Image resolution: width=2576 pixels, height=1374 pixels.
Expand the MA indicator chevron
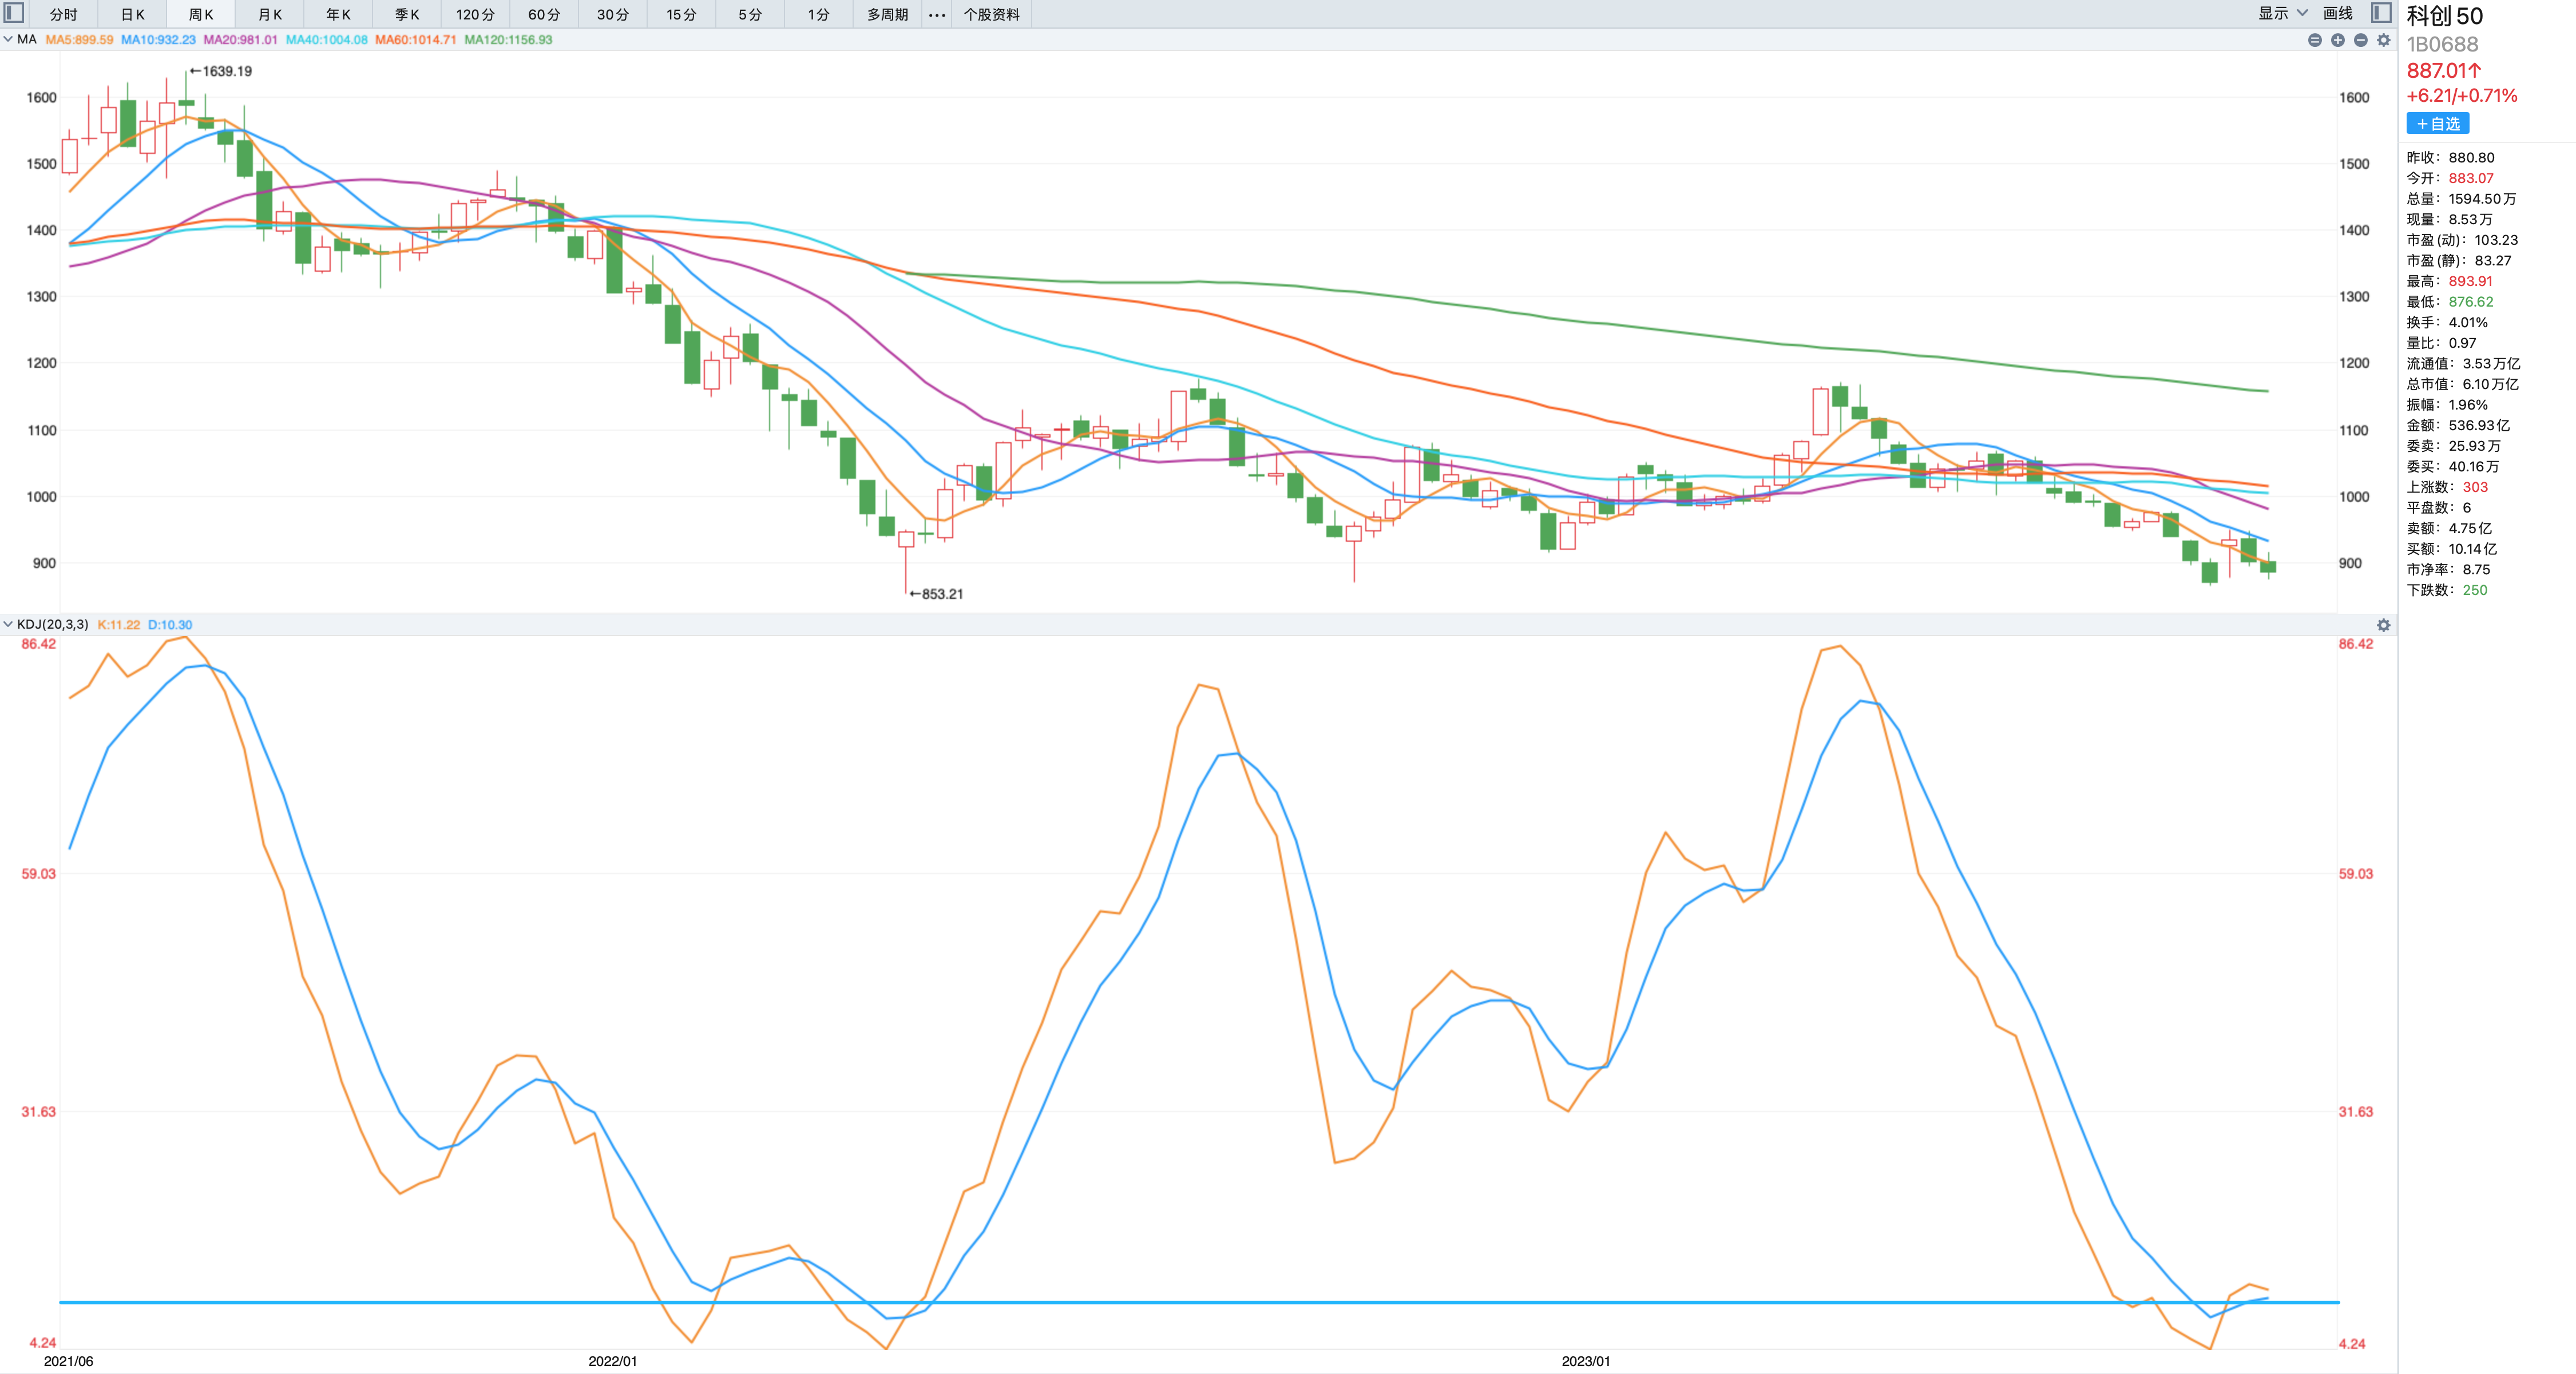(8, 40)
